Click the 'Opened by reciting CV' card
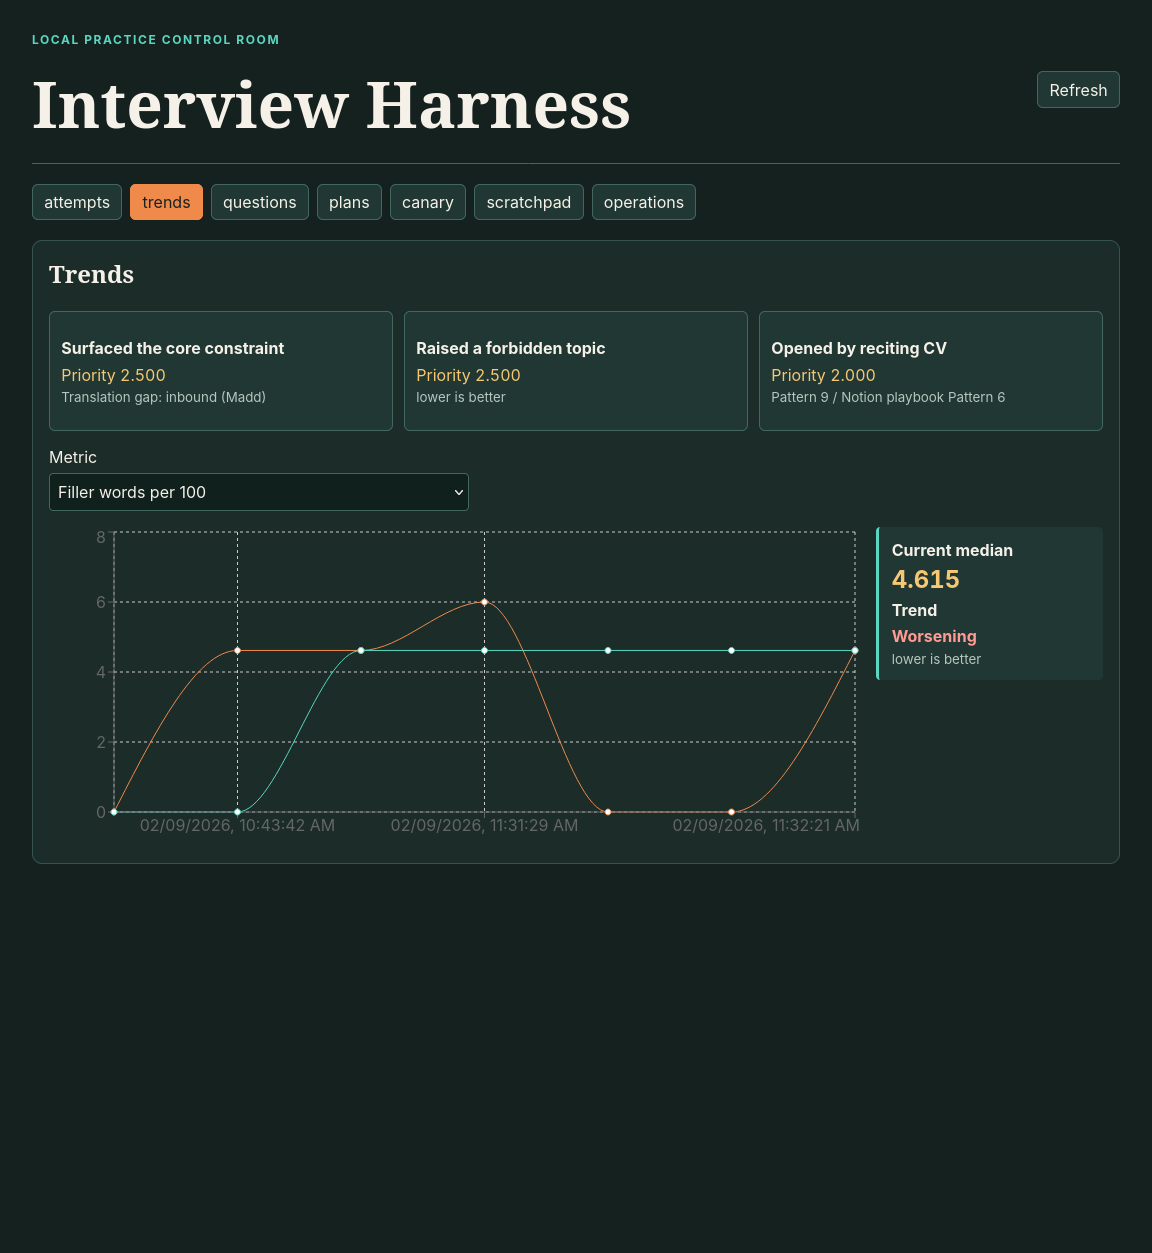Viewport: 1152px width, 1253px height. tap(931, 371)
